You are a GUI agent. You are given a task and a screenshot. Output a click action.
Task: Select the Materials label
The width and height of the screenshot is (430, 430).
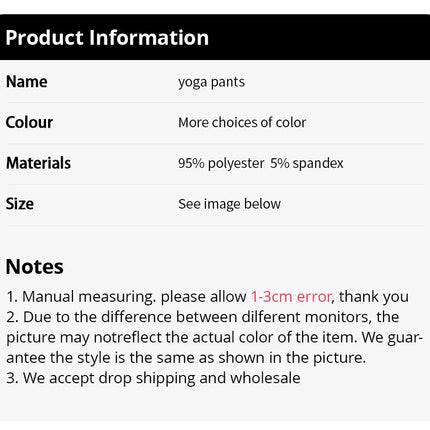tap(38, 163)
